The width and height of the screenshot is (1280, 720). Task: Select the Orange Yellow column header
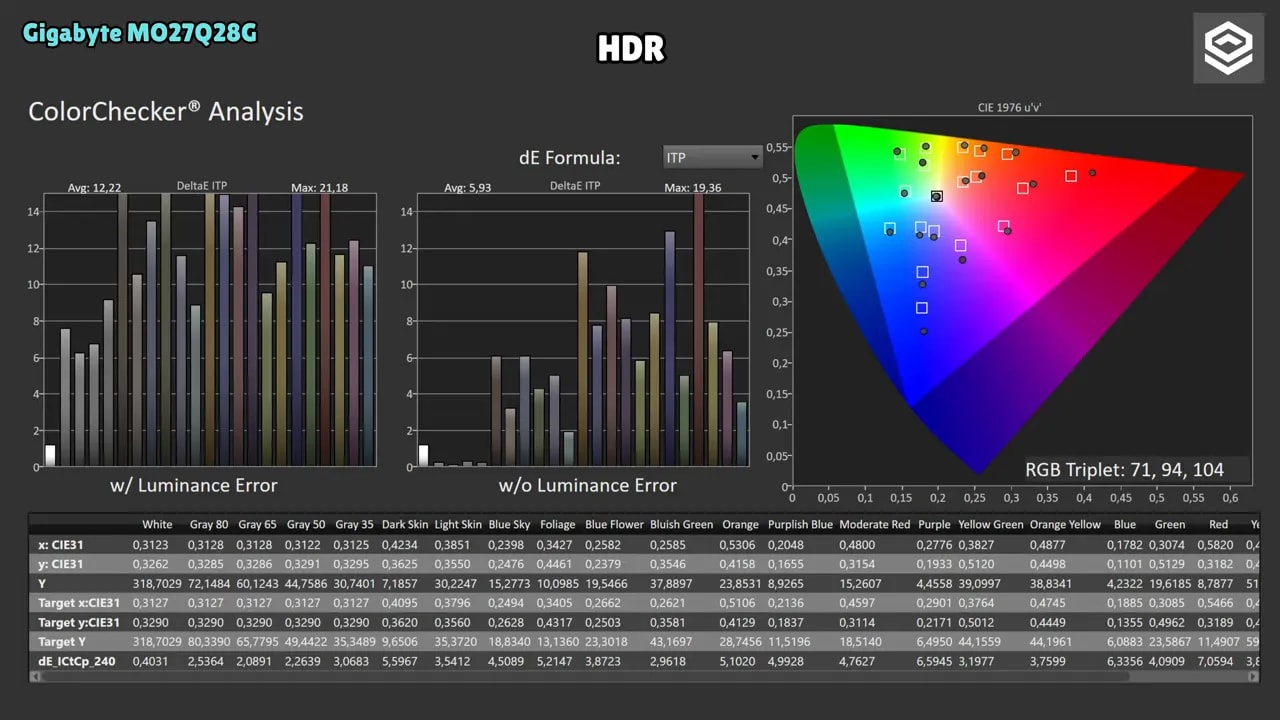(x=1065, y=525)
